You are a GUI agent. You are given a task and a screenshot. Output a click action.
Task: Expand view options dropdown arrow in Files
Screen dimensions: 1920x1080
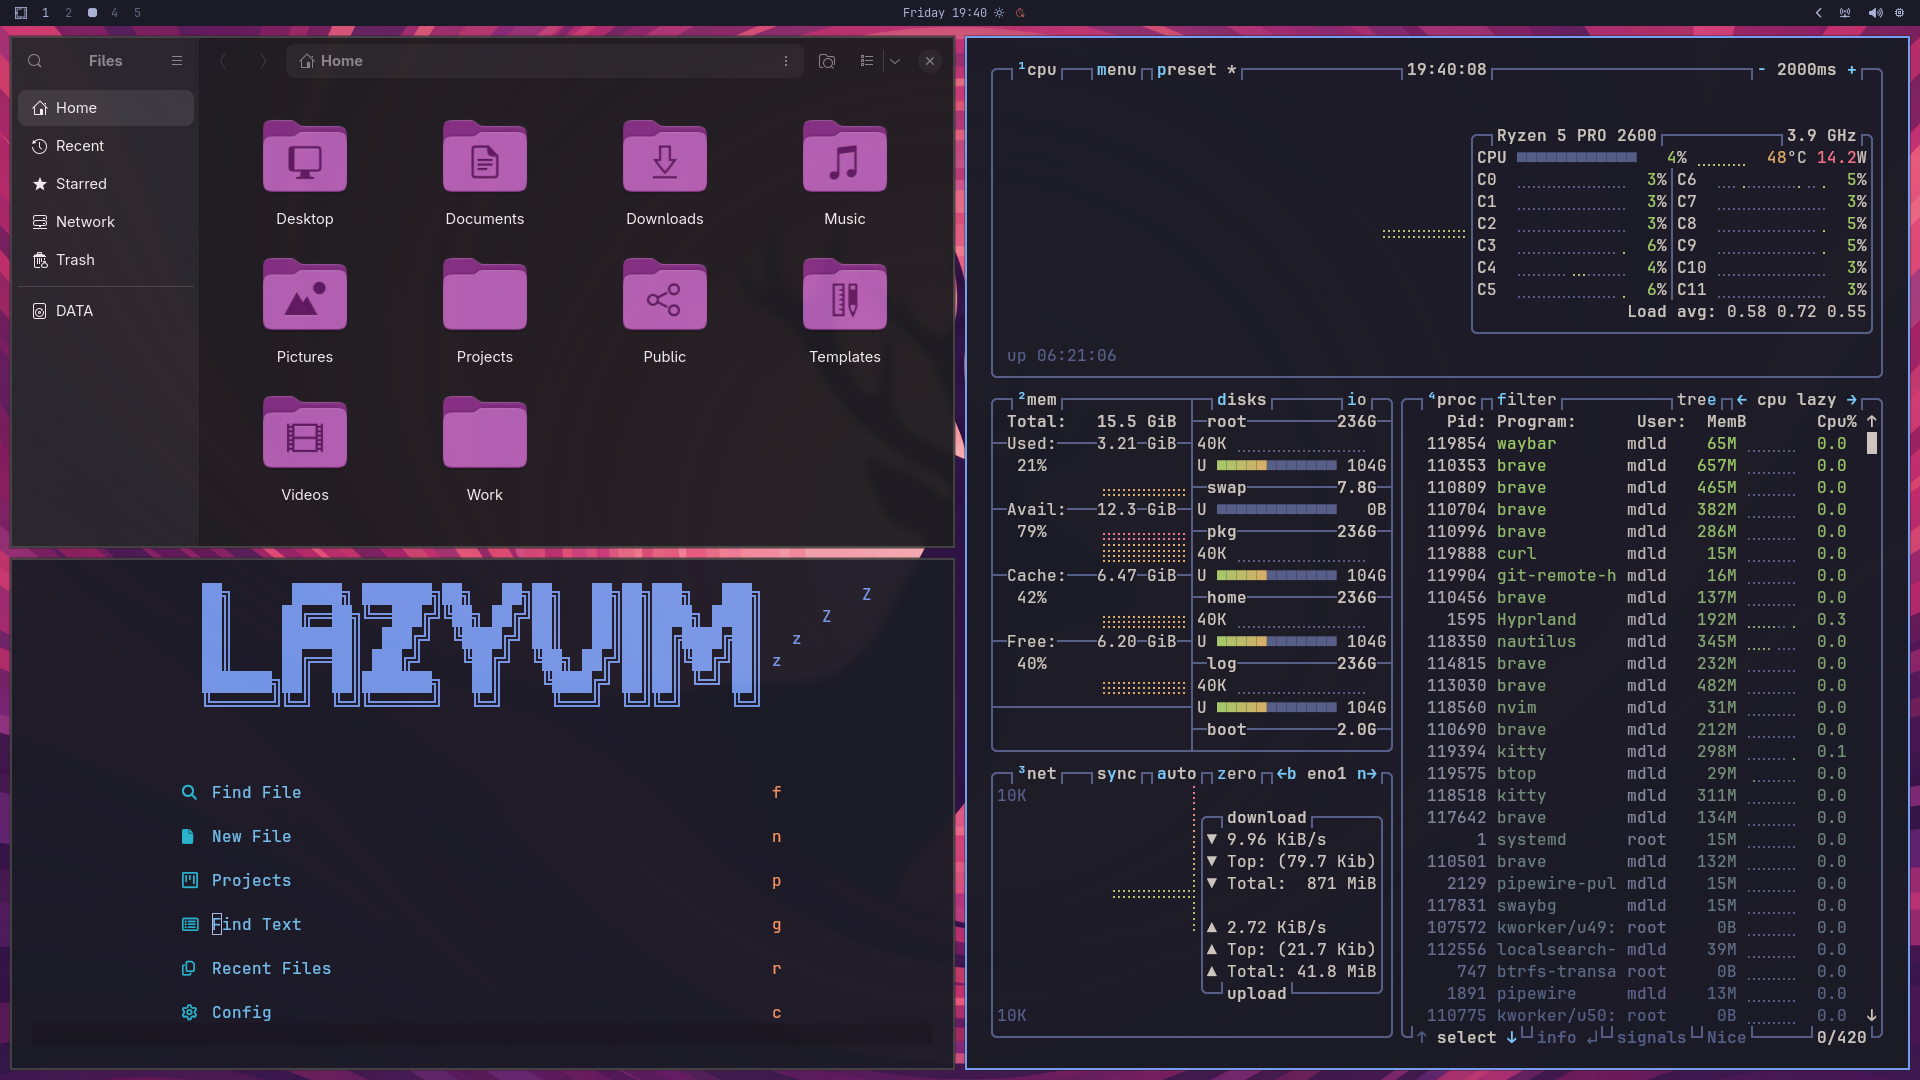(895, 61)
